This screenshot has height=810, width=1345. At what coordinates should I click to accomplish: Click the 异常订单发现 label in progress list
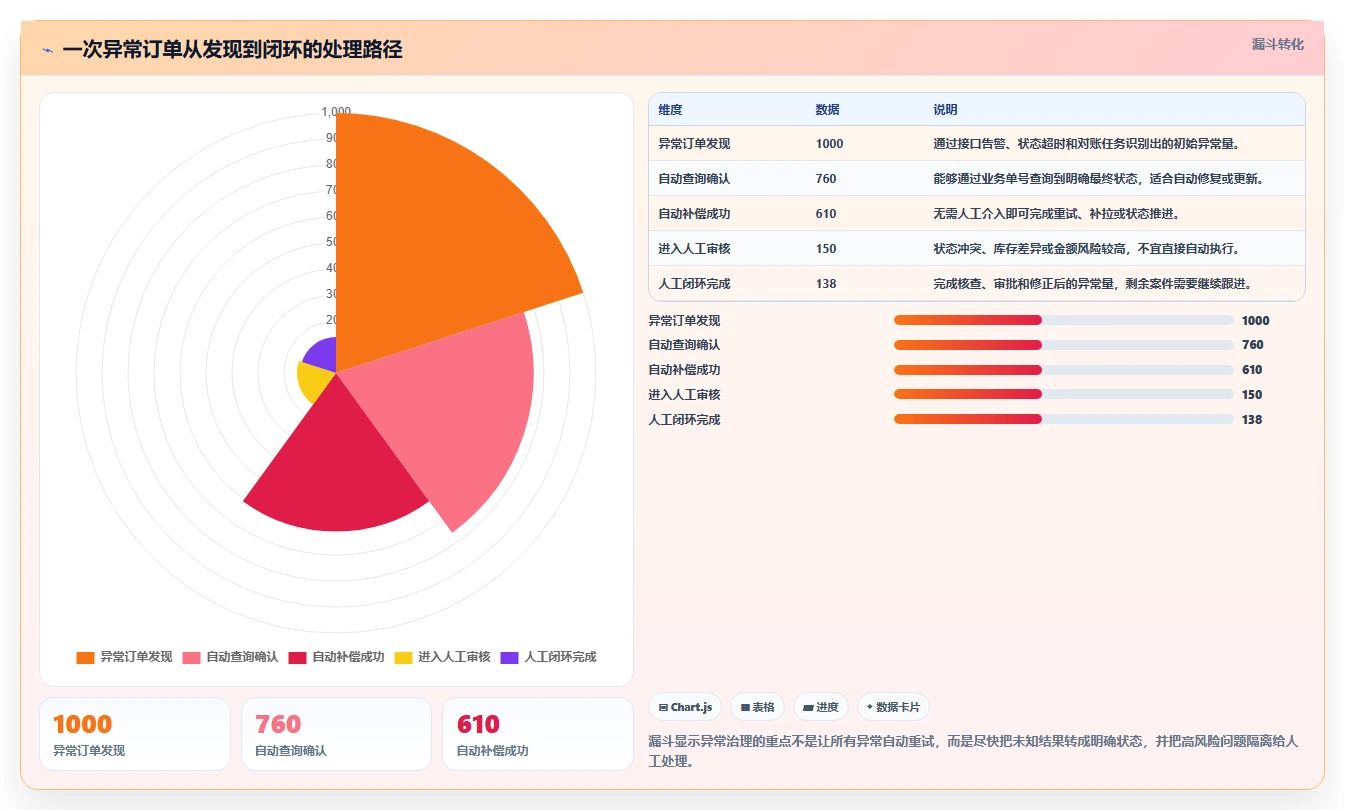click(x=684, y=321)
